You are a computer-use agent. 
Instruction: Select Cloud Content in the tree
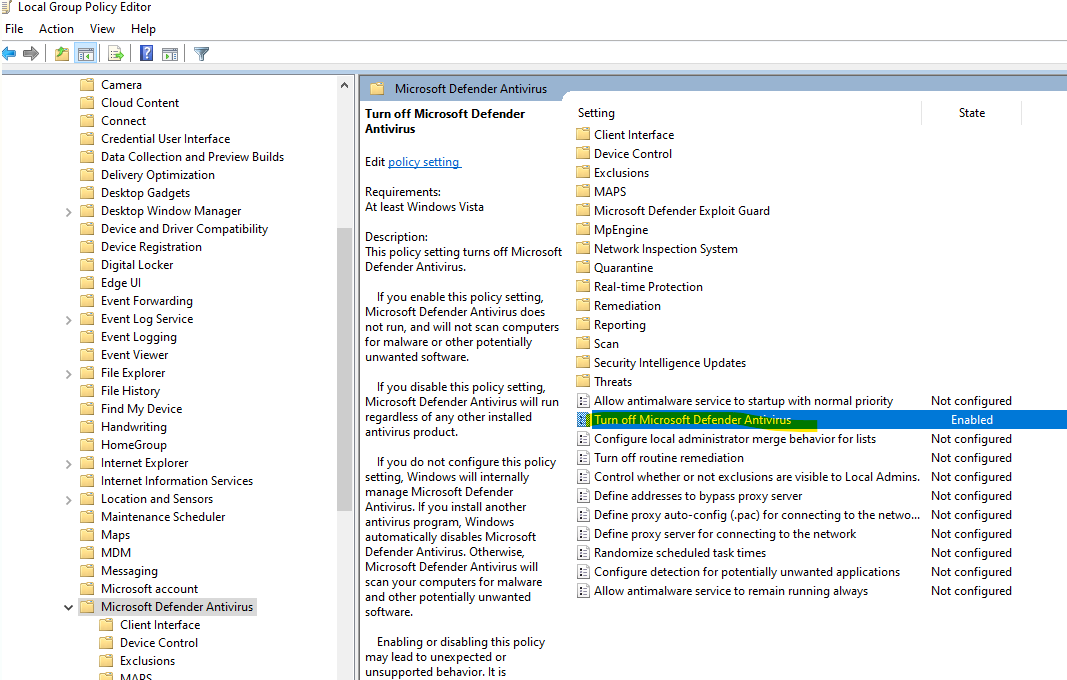click(x=140, y=103)
